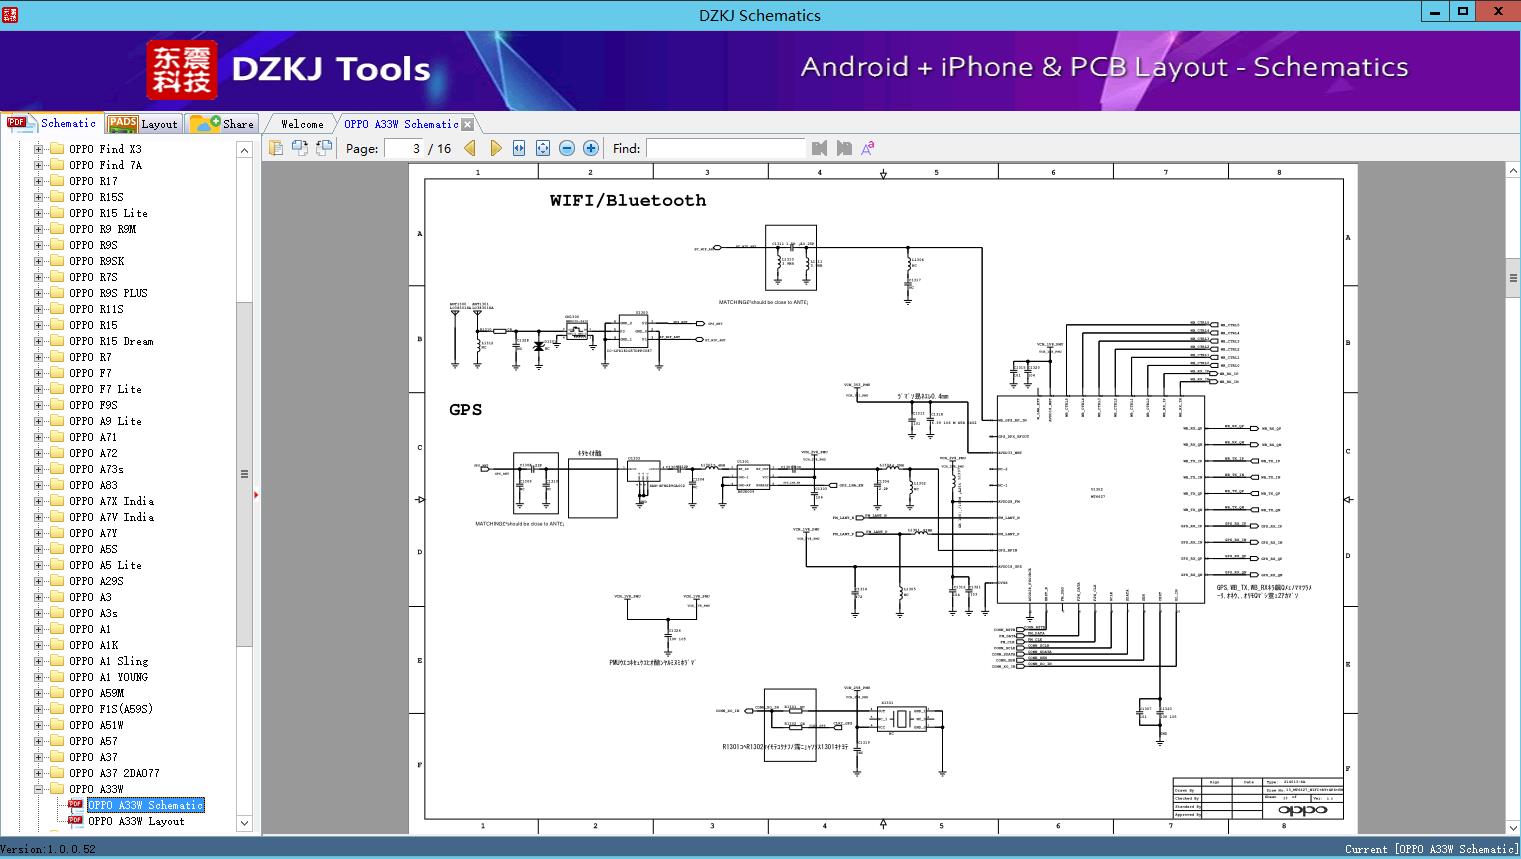The width and height of the screenshot is (1521, 859).
Task: Collapse the side panel with the red splitter arrow
Action: coord(256,494)
